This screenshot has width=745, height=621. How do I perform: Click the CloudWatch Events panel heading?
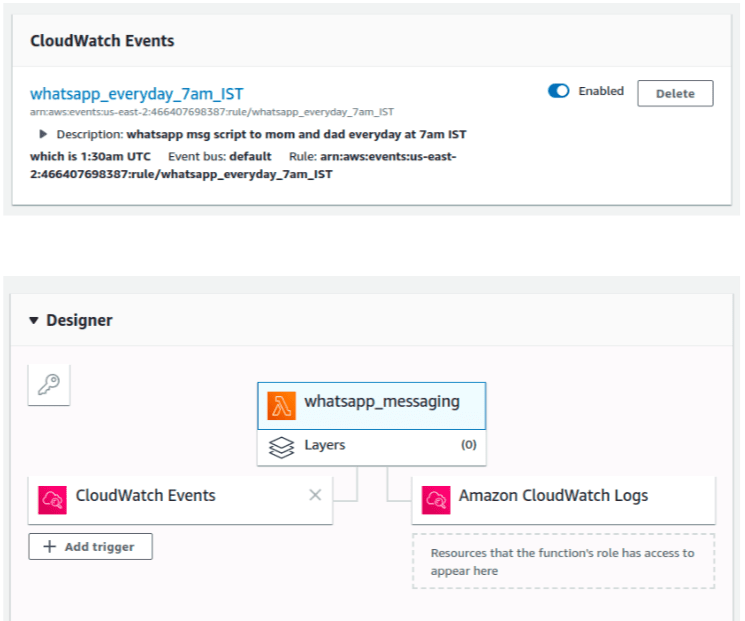click(102, 41)
